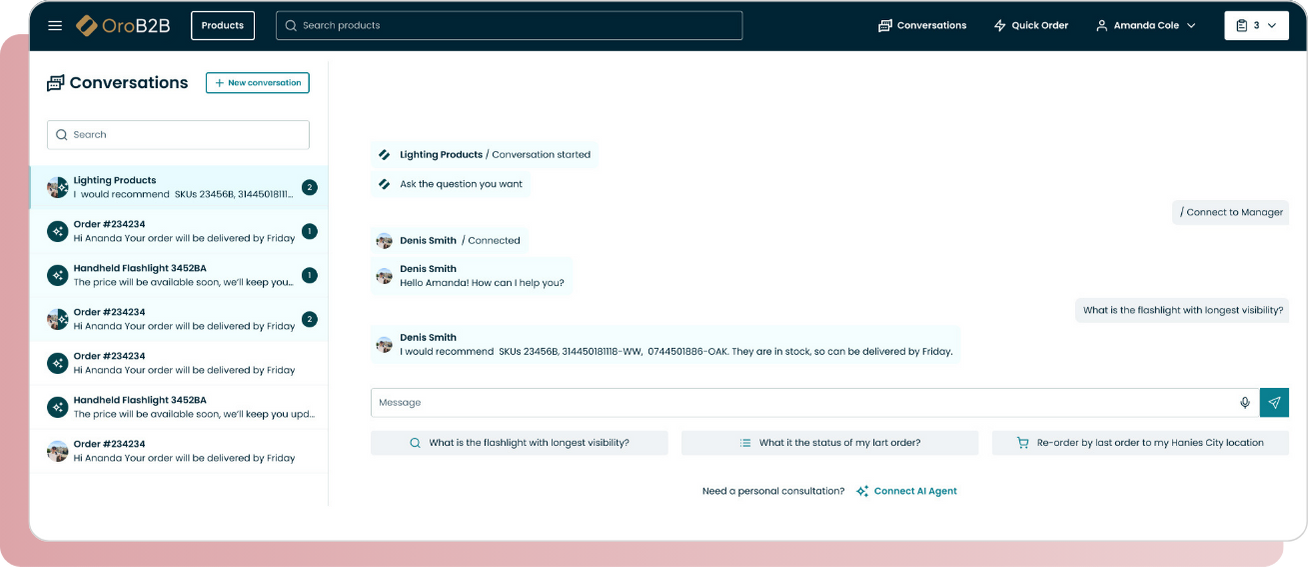Viewport: 1309px width, 567px height.
Task: Select the Lighting Products conversation
Action: coord(179,187)
